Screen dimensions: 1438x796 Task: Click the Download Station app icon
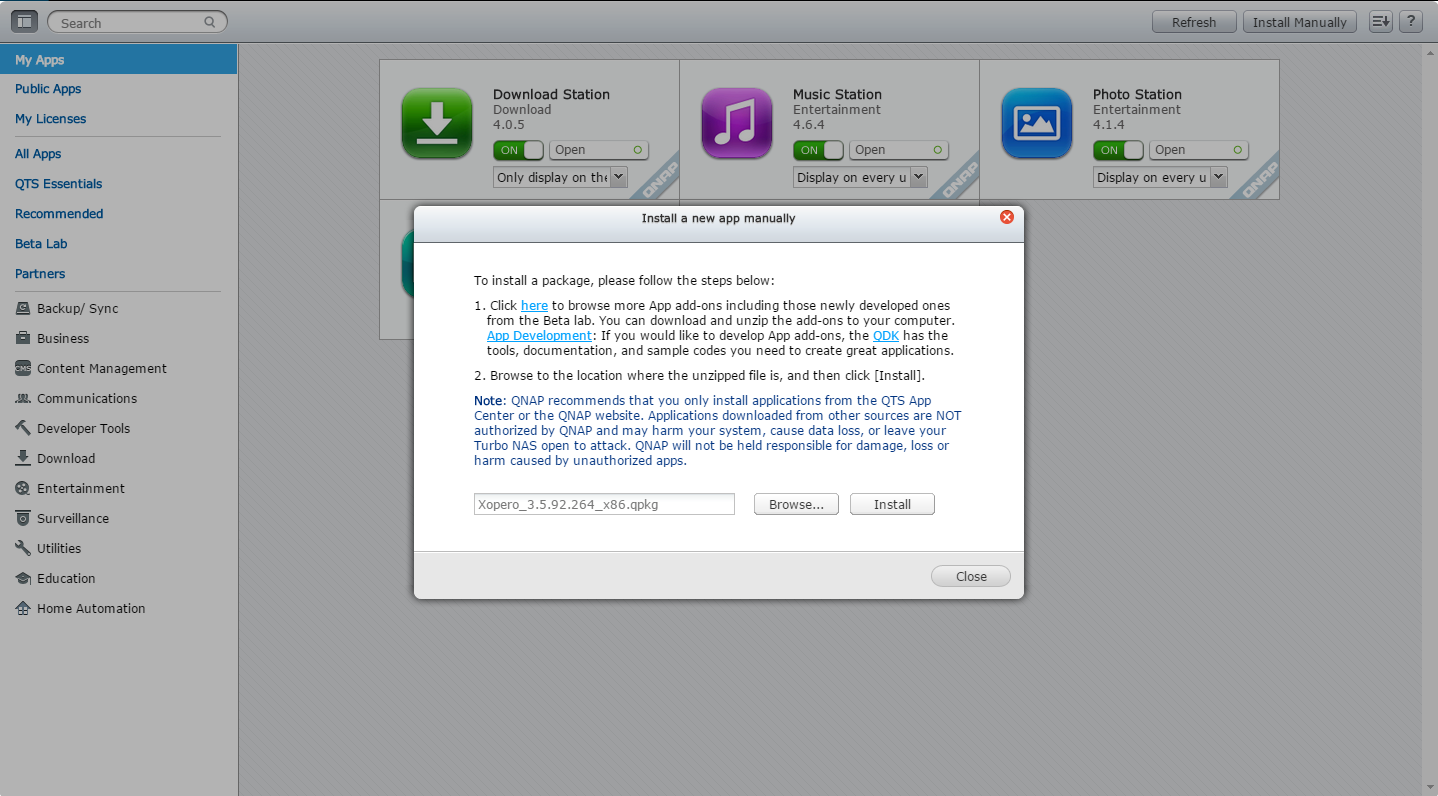pyautogui.click(x=437, y=124)
